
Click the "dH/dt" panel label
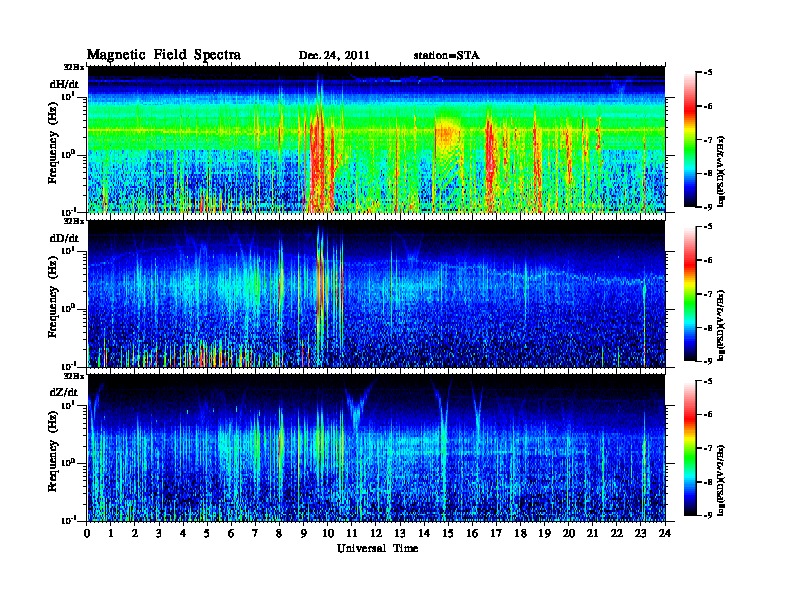click(x=64, y=84)
